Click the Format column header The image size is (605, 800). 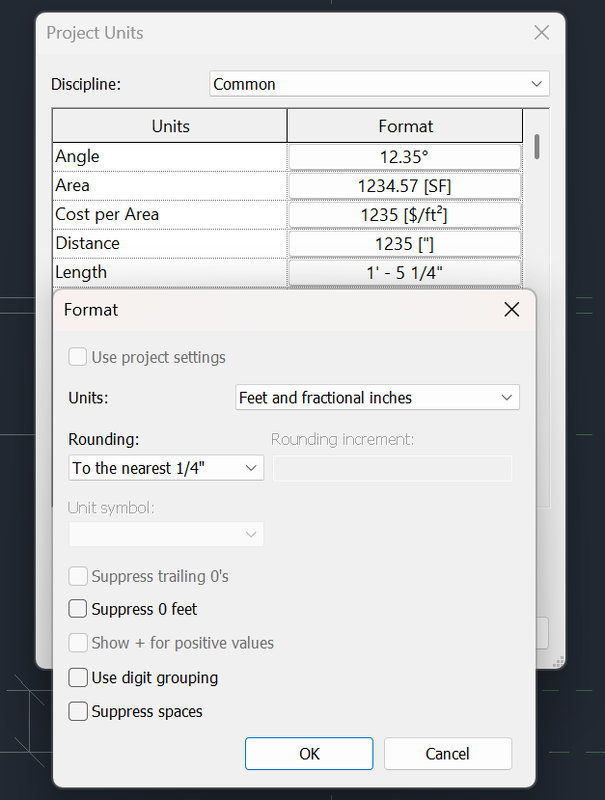[x=405, y=127]
